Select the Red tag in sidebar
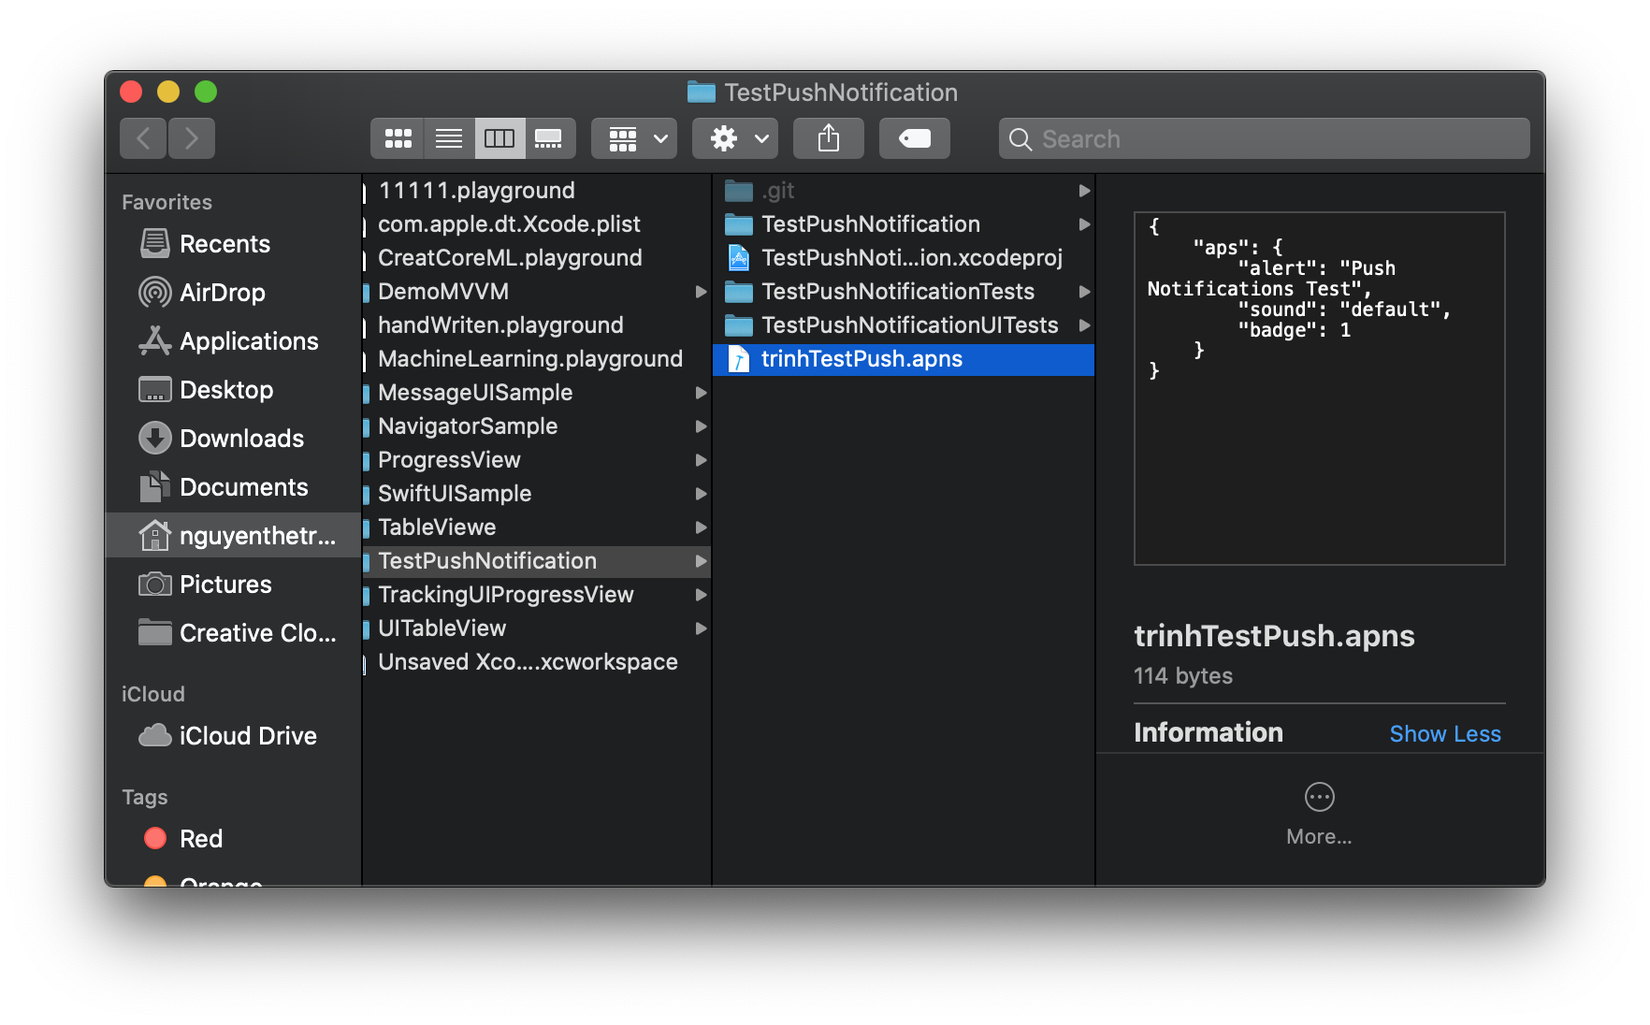This screenshot has height=1025, width=1650. pyautogui.click(x=200, y=839)
